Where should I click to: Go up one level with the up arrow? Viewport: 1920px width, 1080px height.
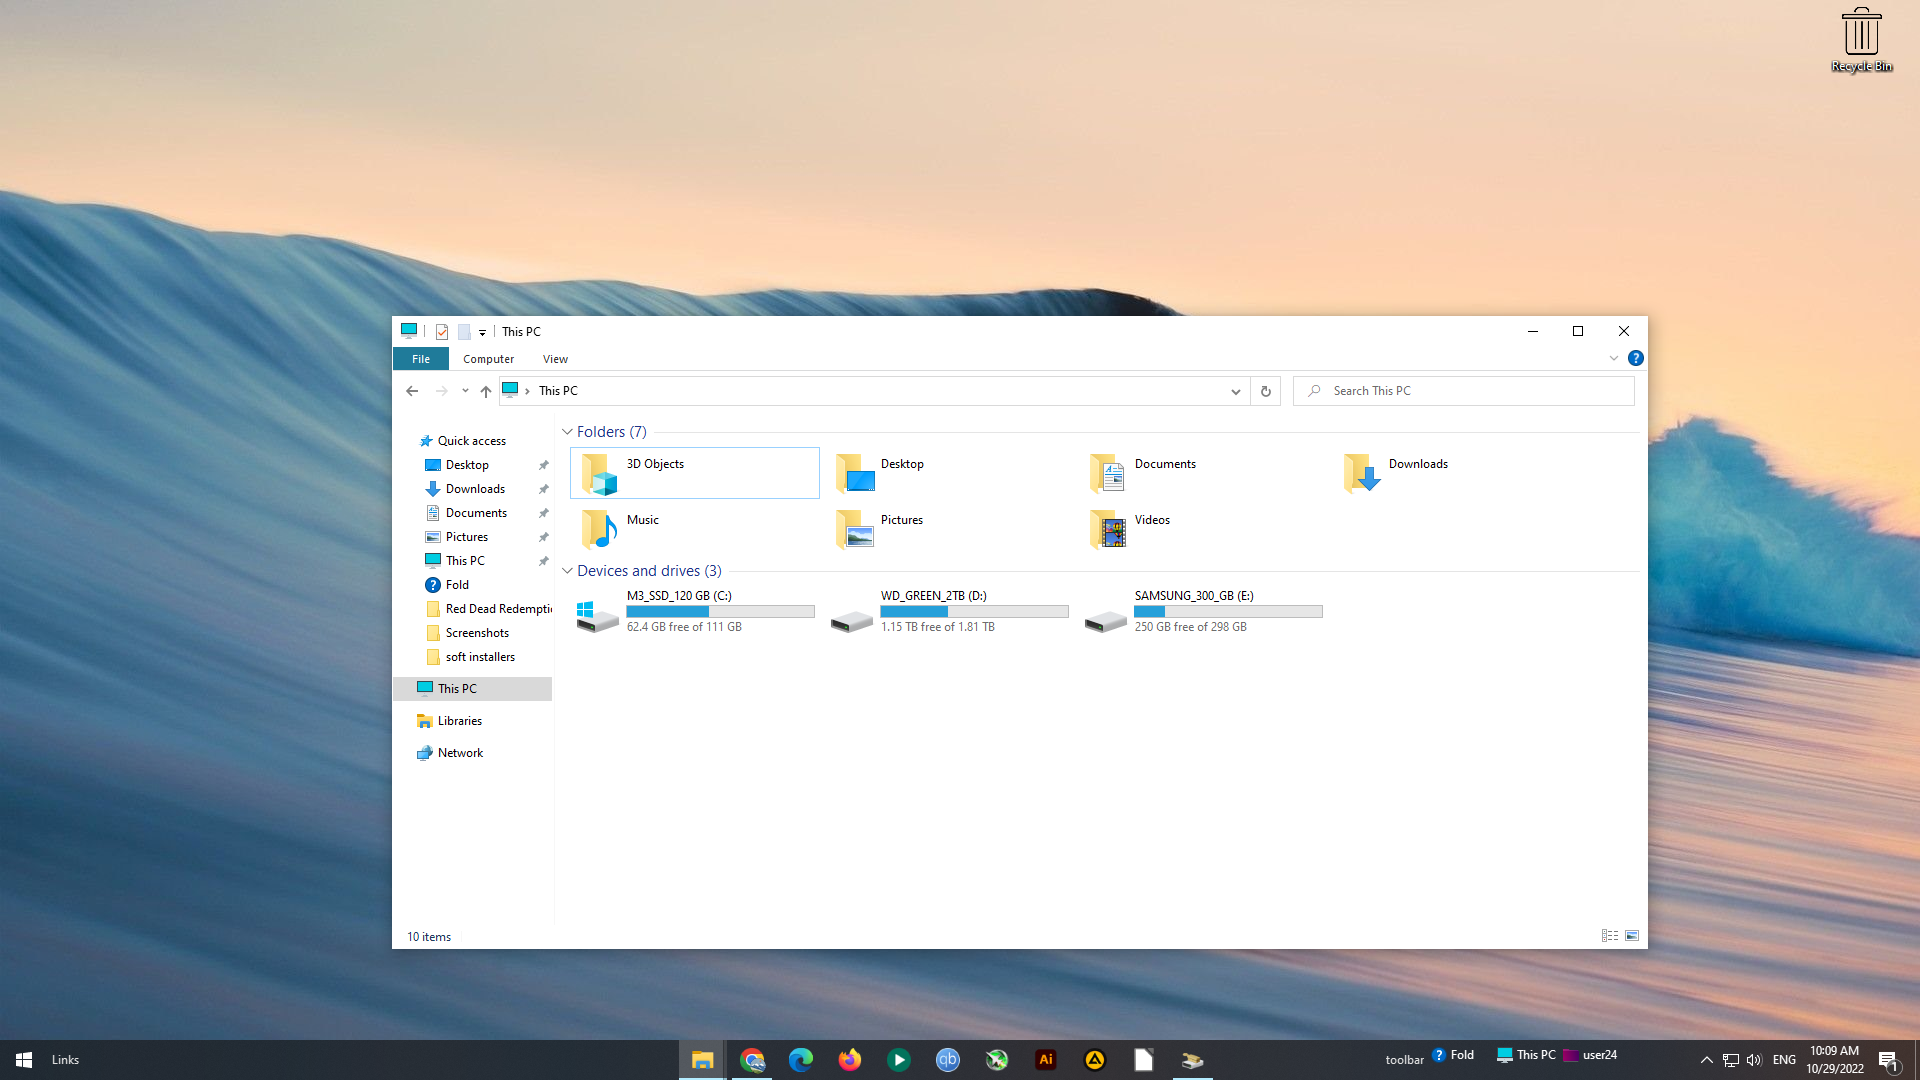click(486, 391)
